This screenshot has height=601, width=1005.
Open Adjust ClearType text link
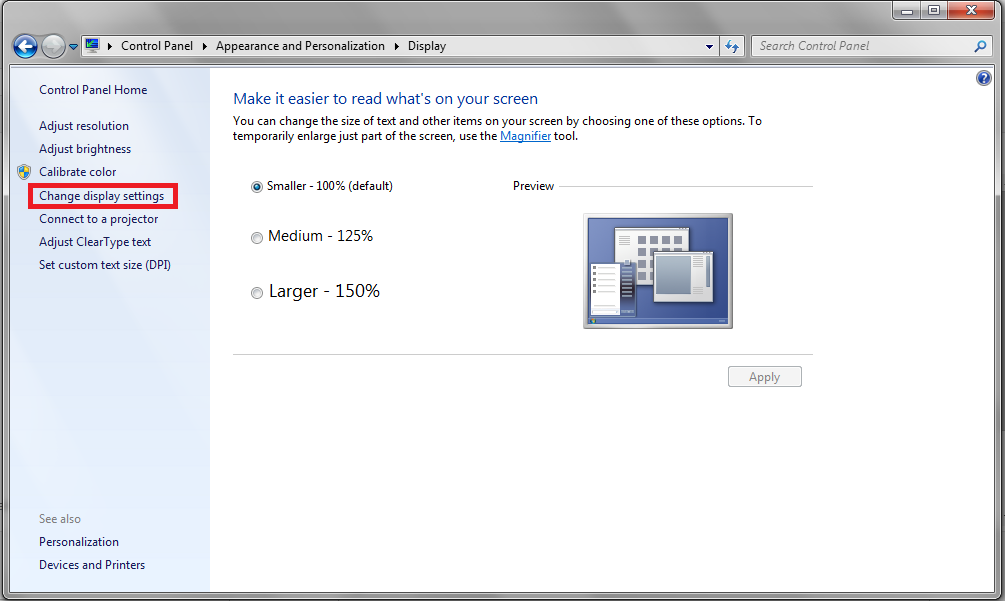95,242
